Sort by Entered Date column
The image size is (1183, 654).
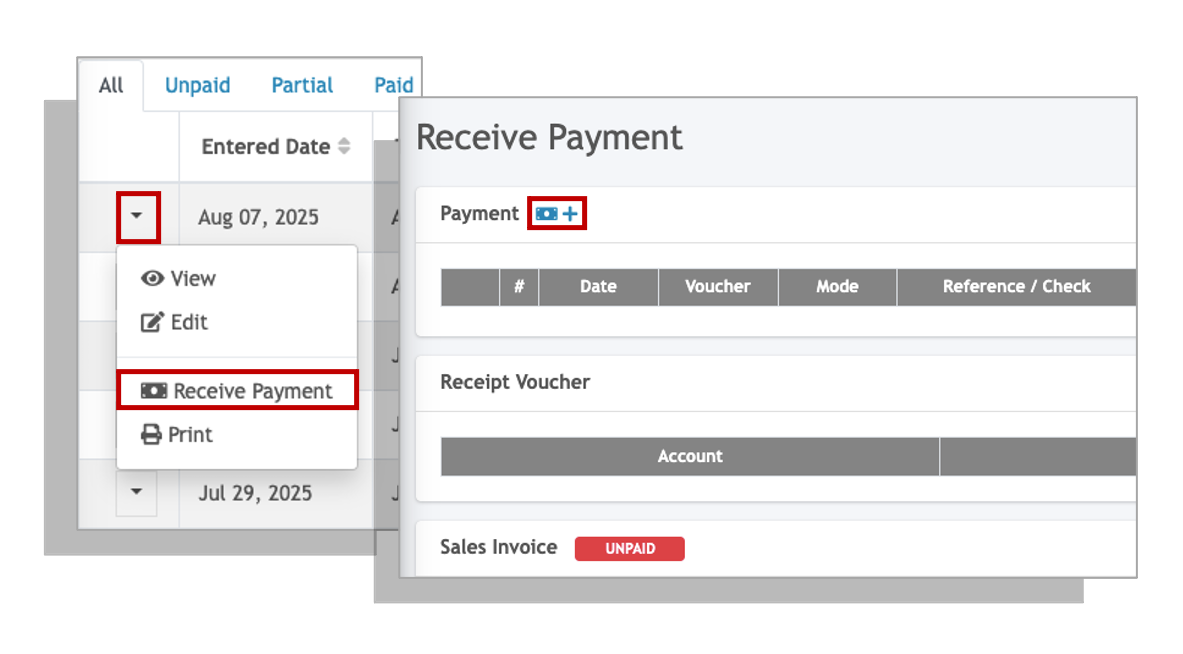(344, 146)
